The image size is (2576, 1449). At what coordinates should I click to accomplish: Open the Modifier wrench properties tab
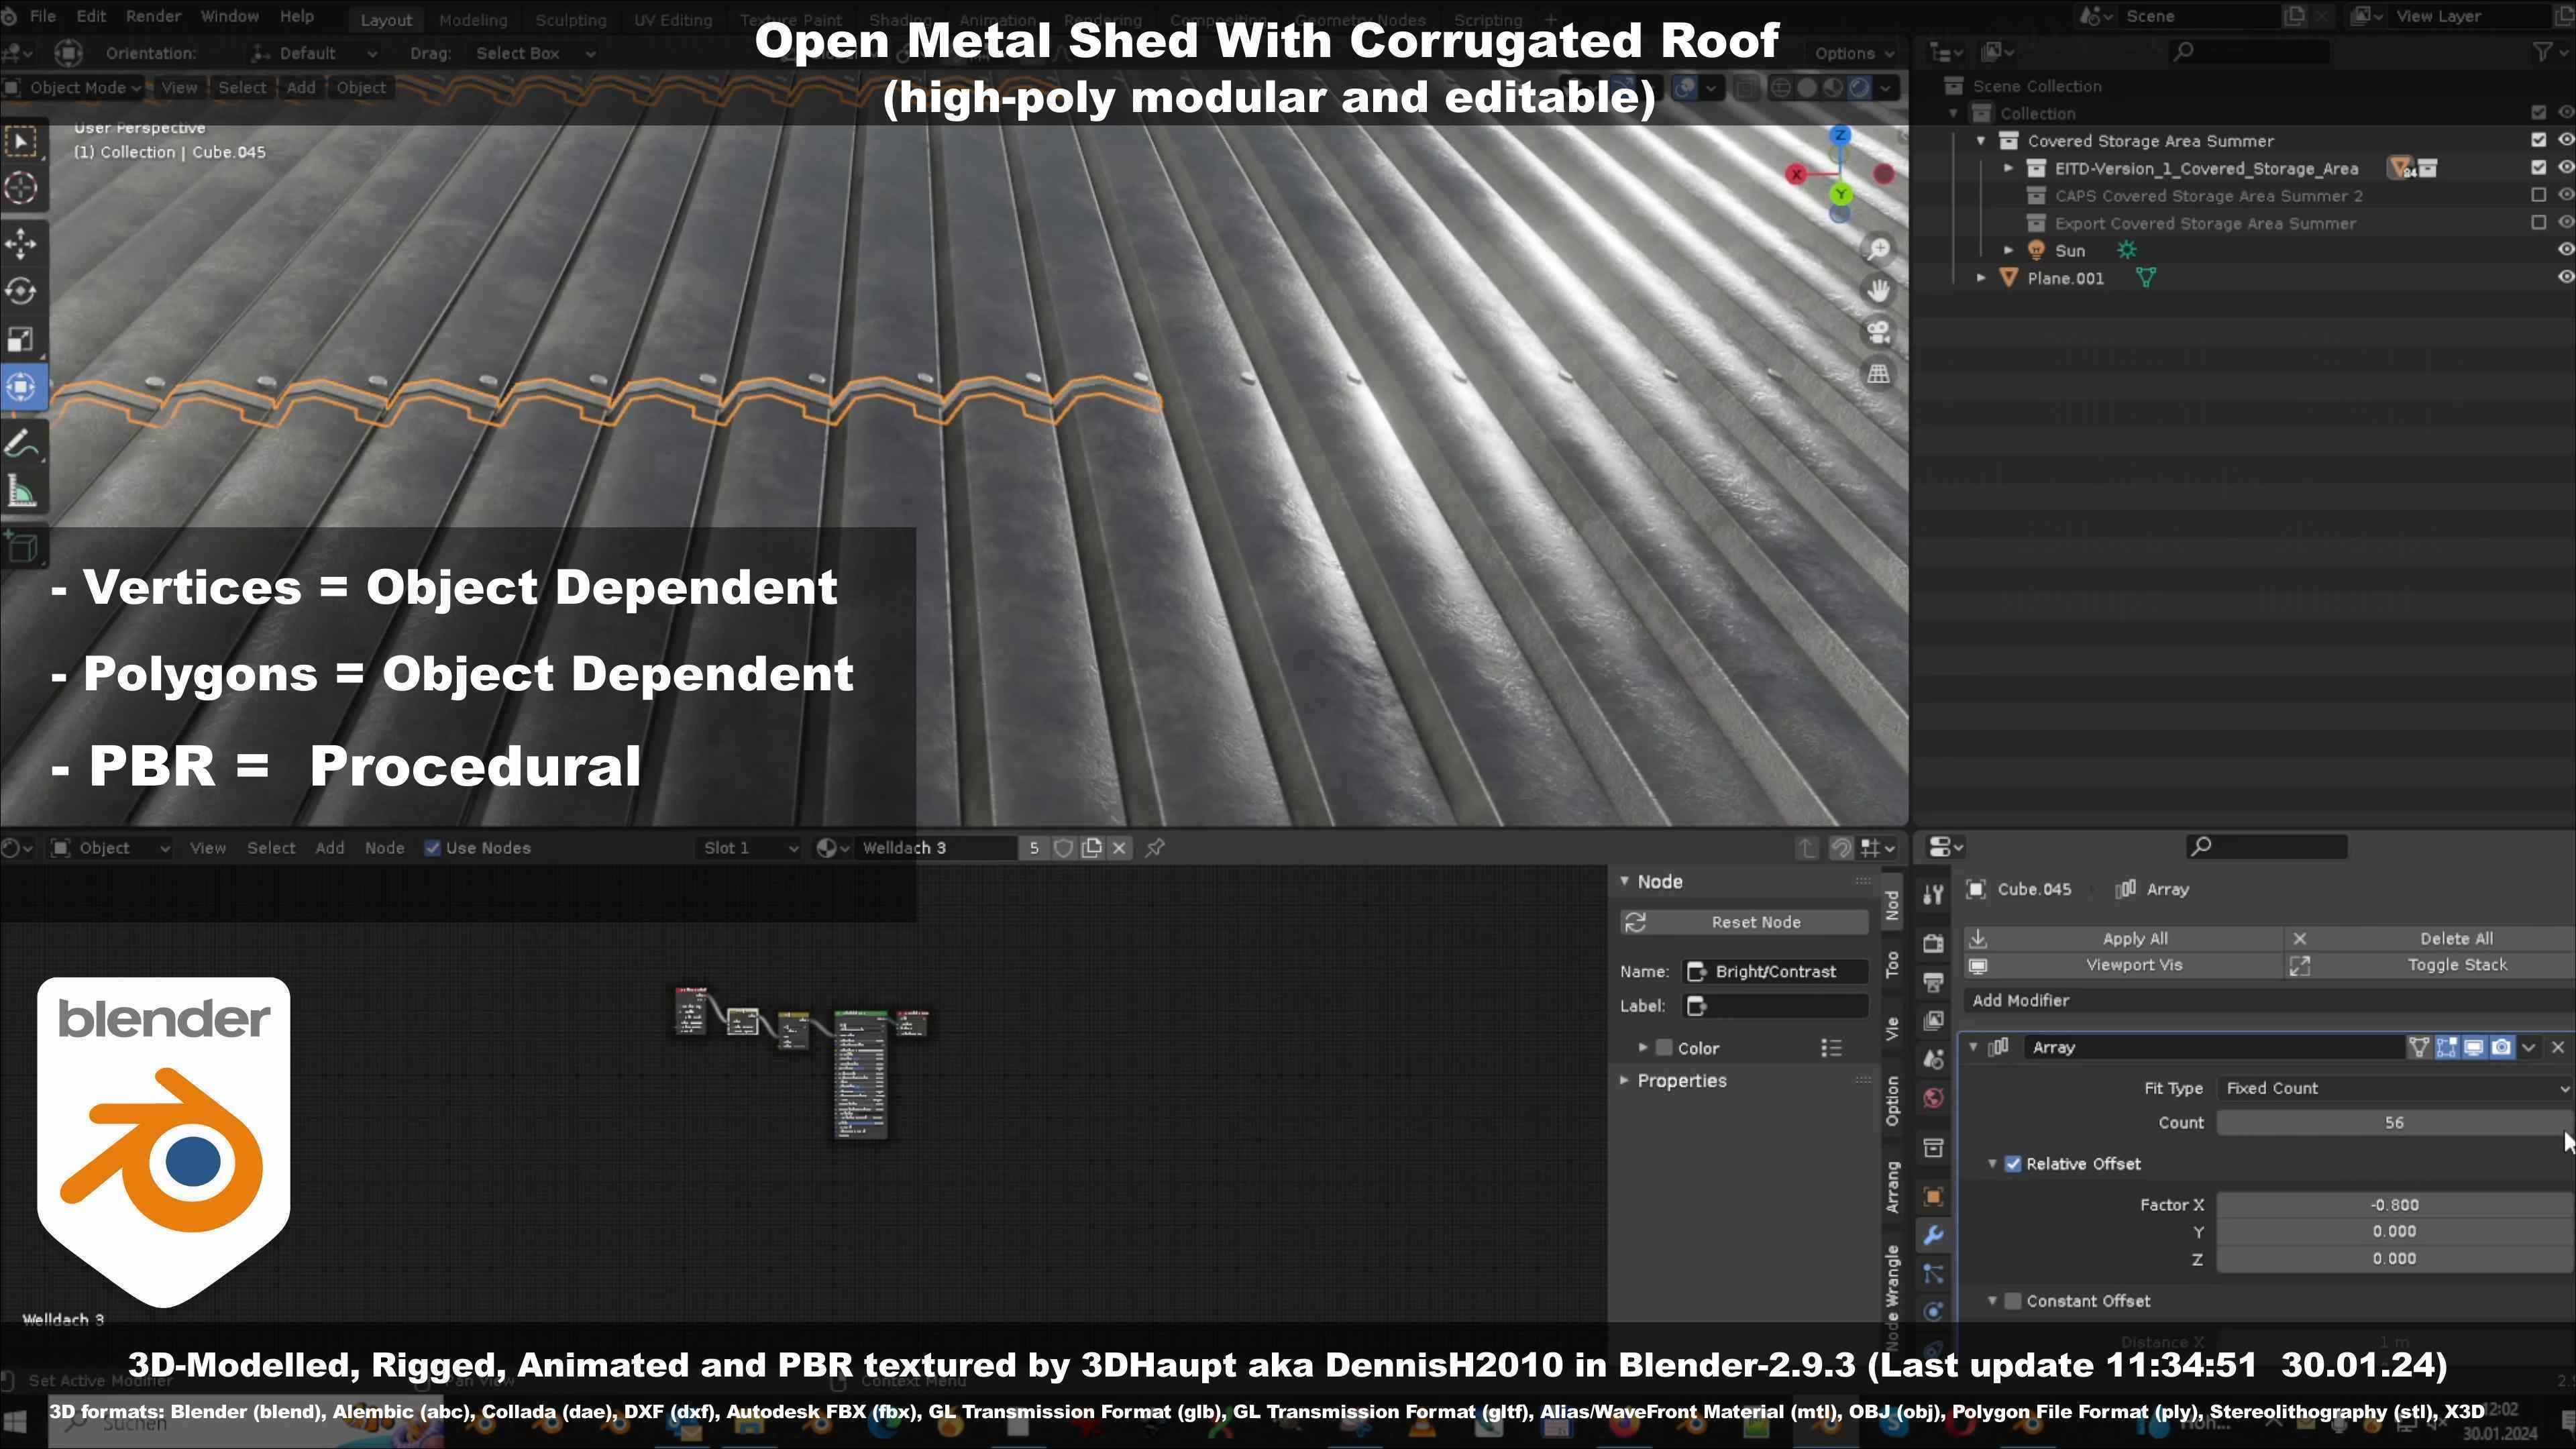click(x=1933, y=1235)
